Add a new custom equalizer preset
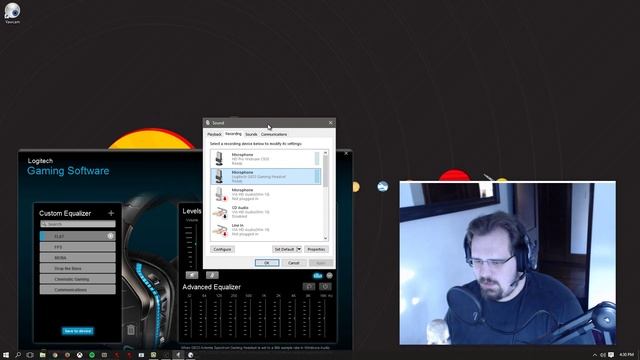Image resolution: width=640 pixels, height=360 pixels. point(111,213)
